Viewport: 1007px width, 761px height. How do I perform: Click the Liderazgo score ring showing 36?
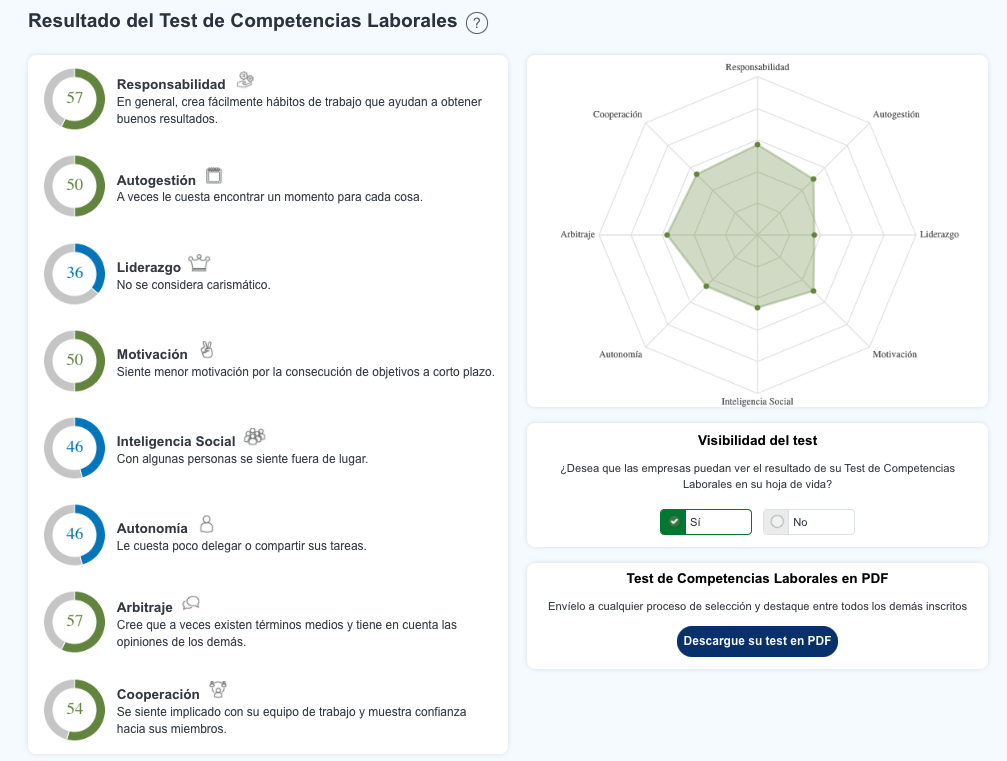tap(75, 273)
